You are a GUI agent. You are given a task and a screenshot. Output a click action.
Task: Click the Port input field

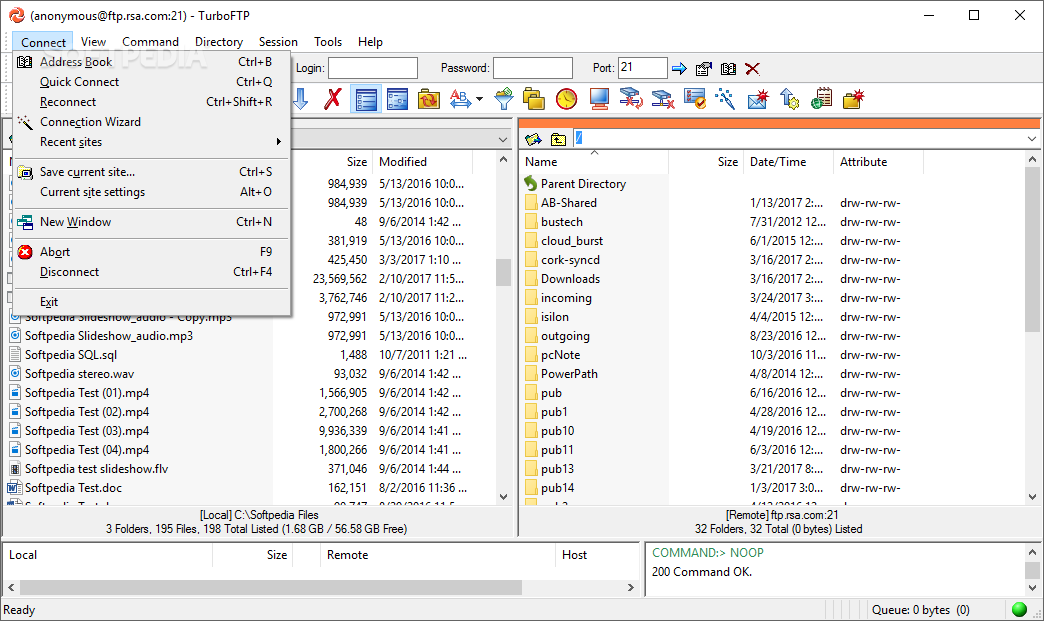643,68
